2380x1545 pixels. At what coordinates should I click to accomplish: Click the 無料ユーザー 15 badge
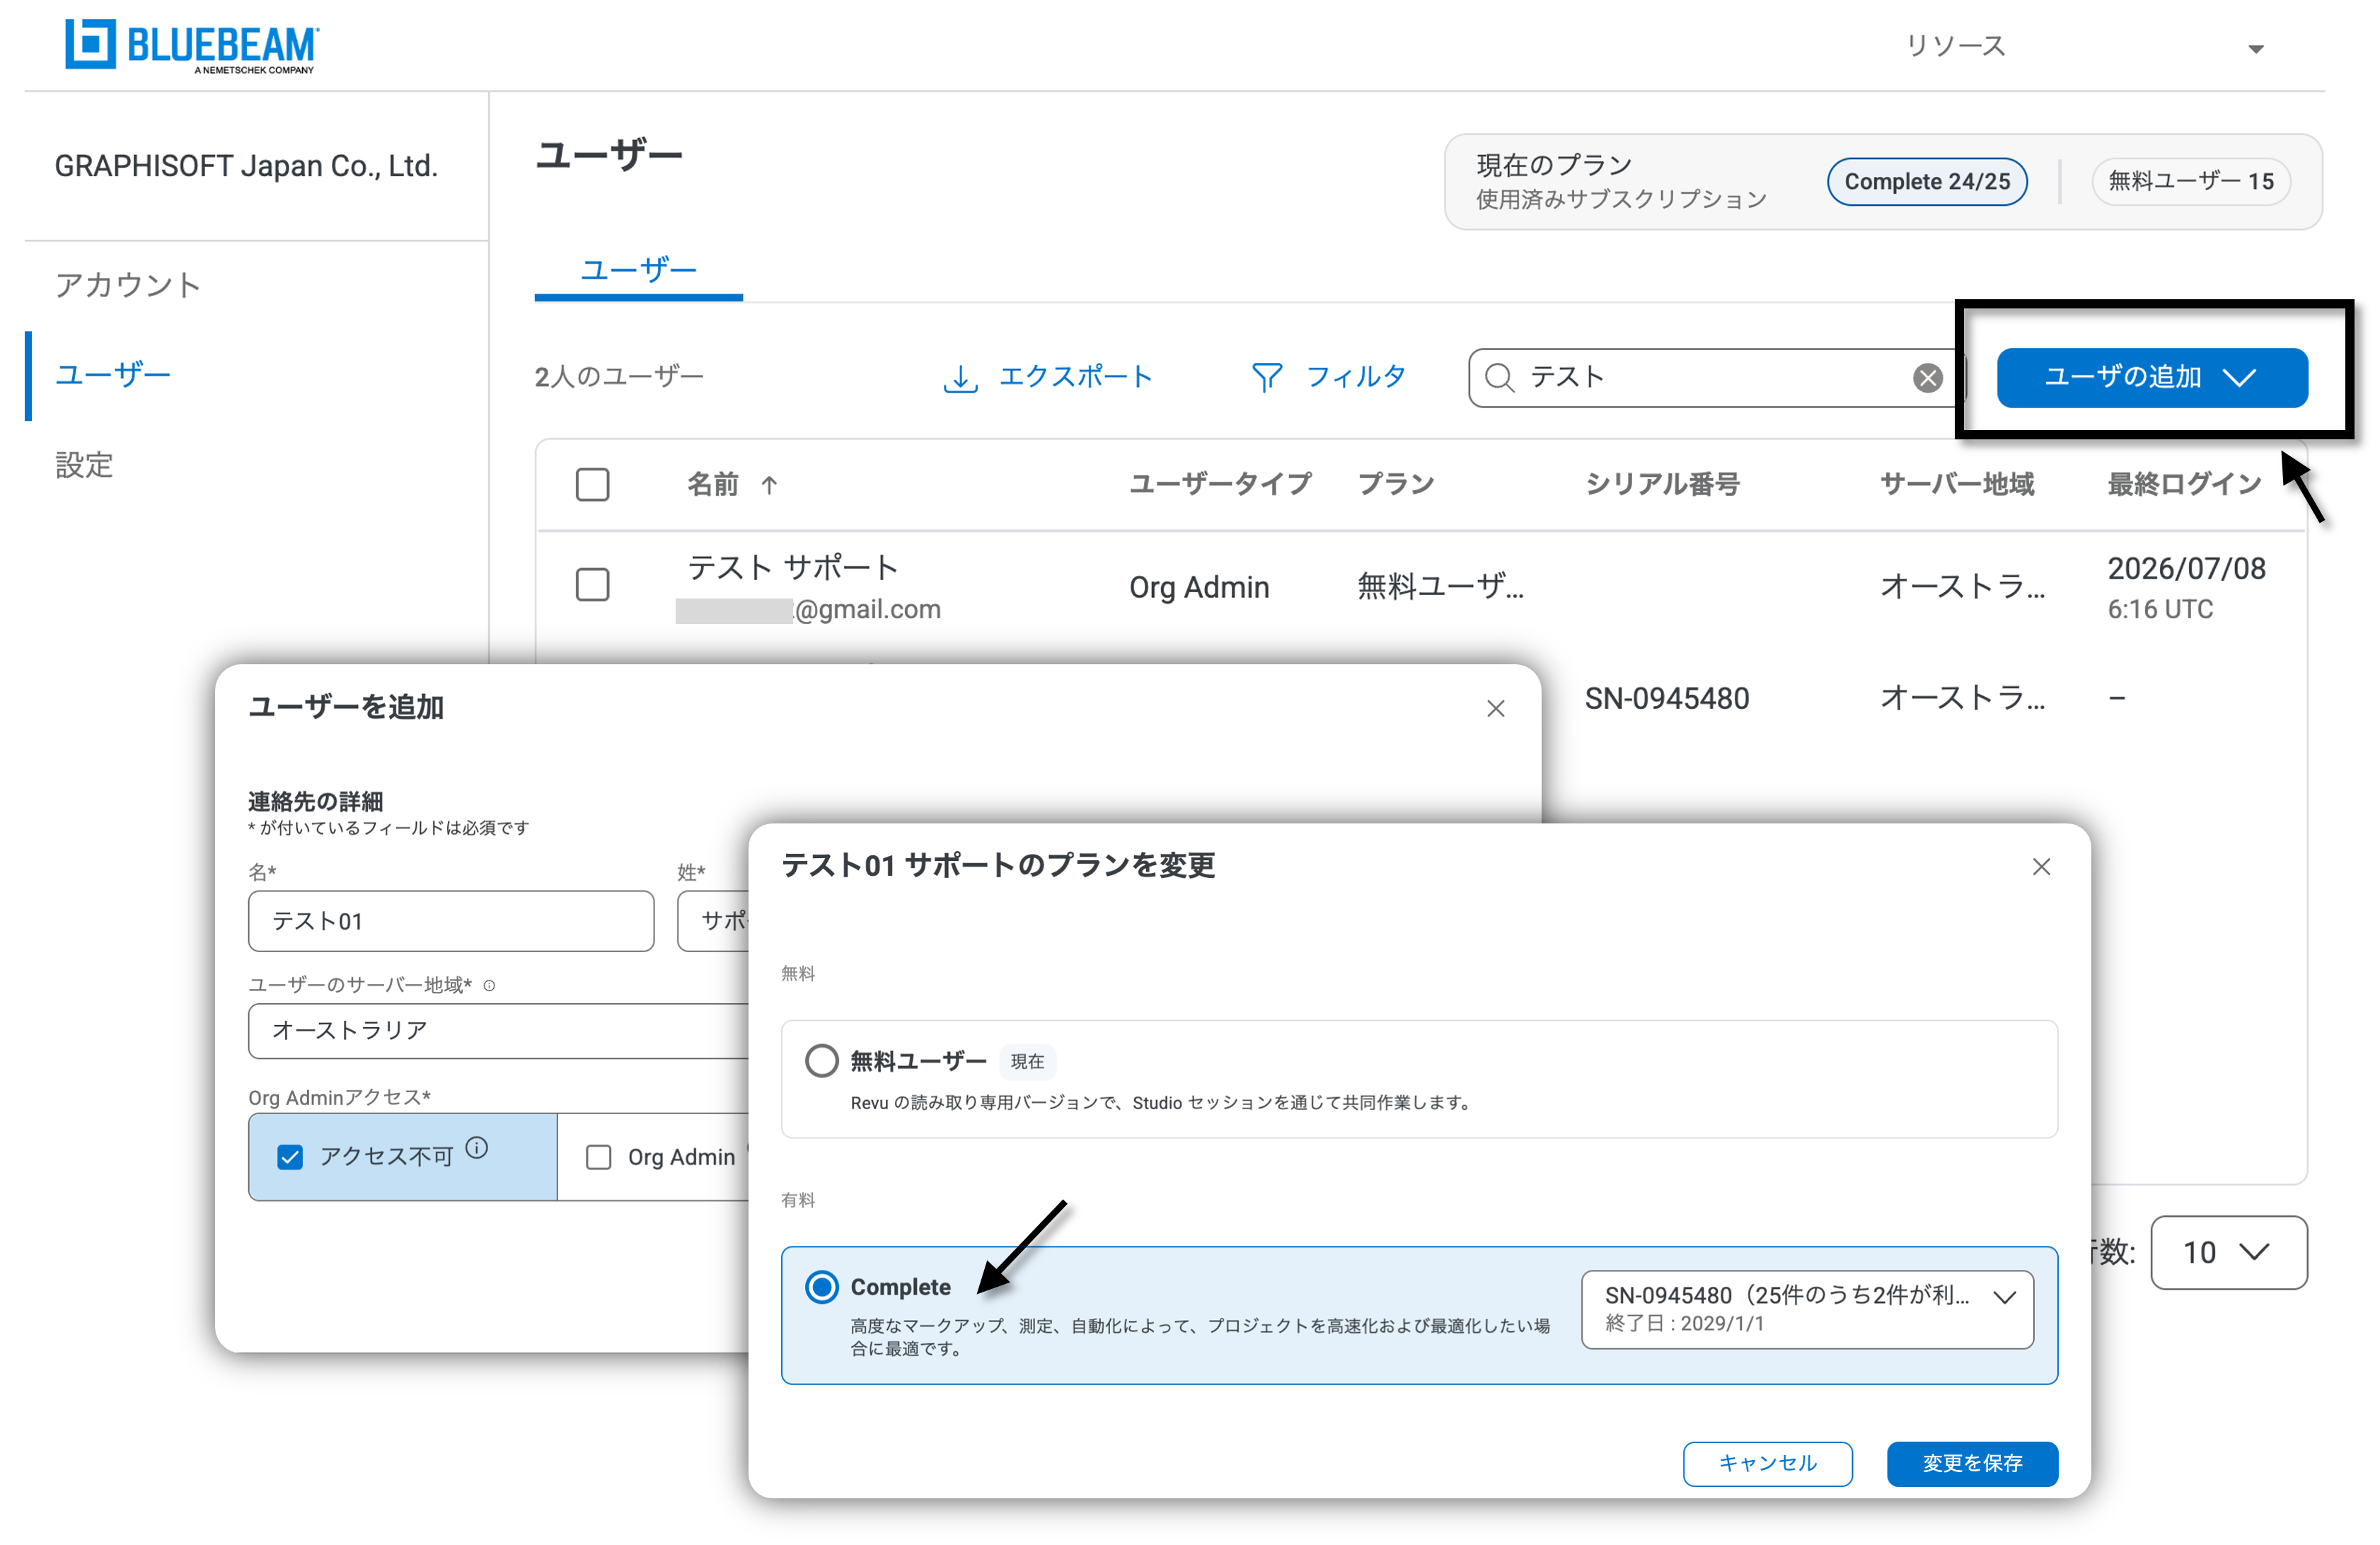point(2190,182)
